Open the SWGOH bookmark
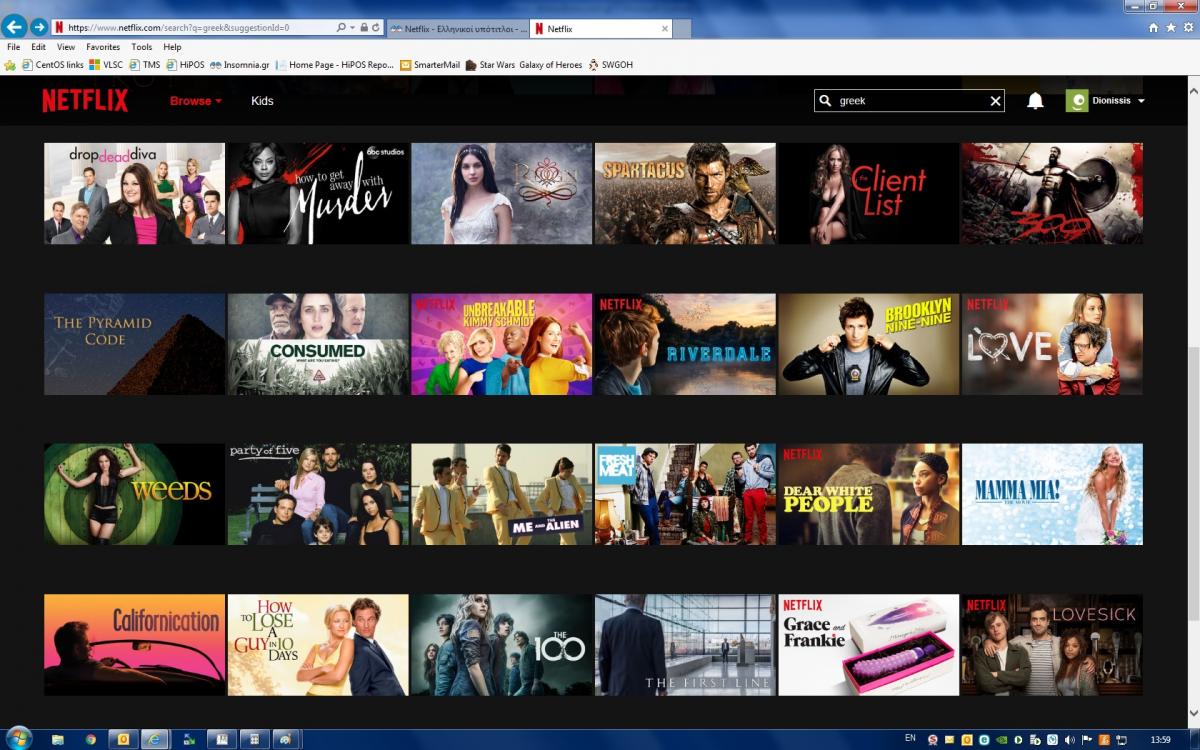 coord(611,65)
